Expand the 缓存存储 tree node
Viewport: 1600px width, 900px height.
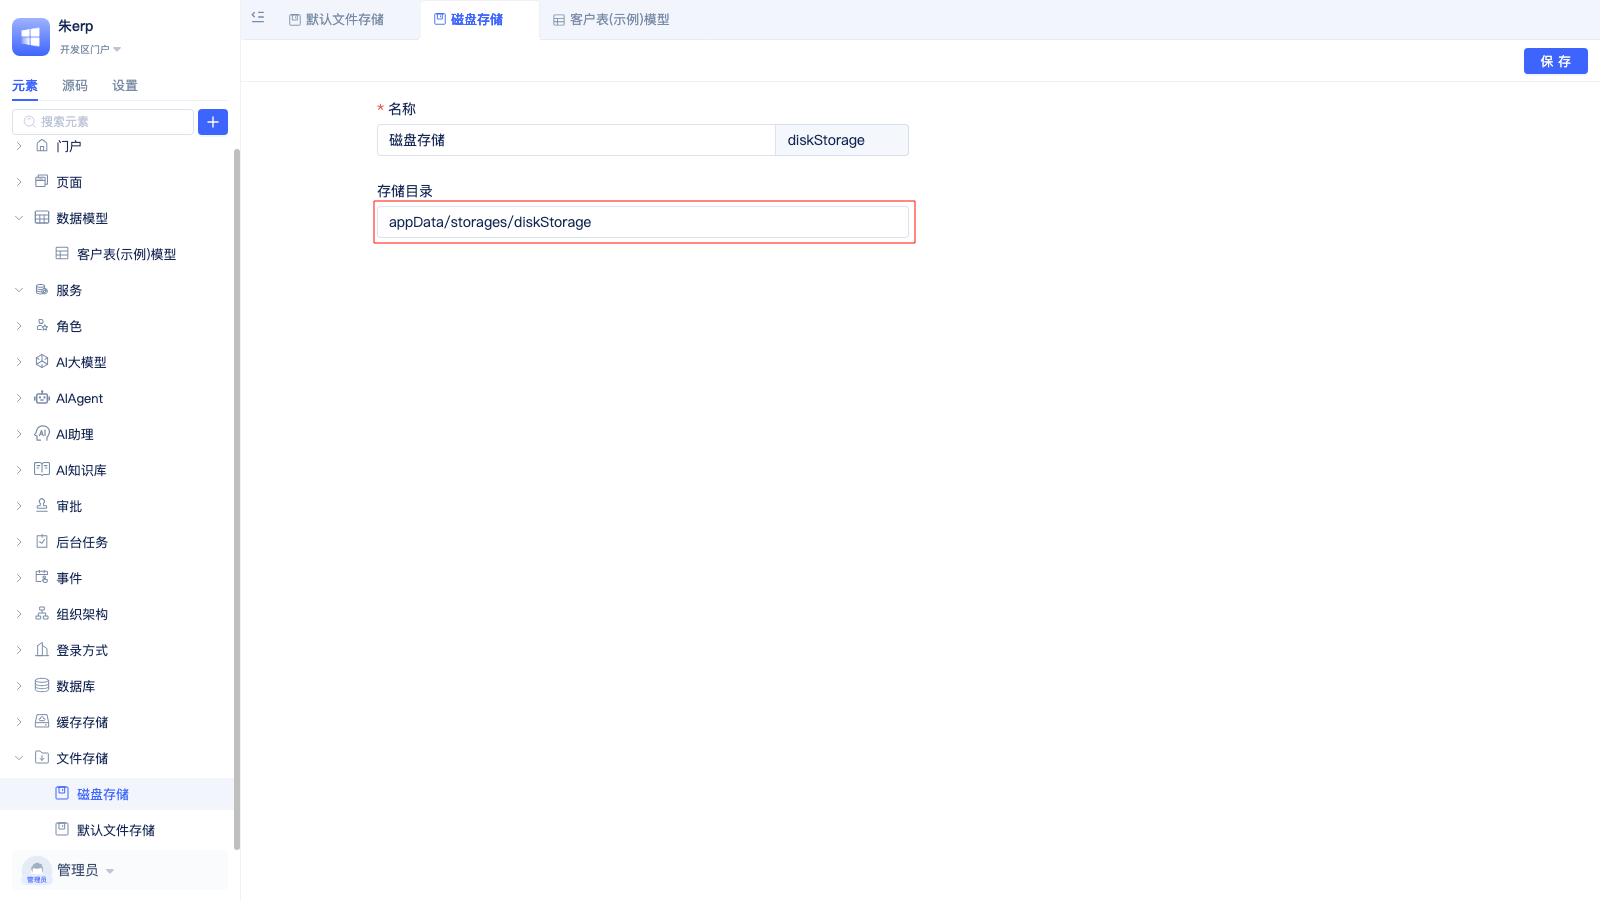pyautogui.click(x=19, y=722)
